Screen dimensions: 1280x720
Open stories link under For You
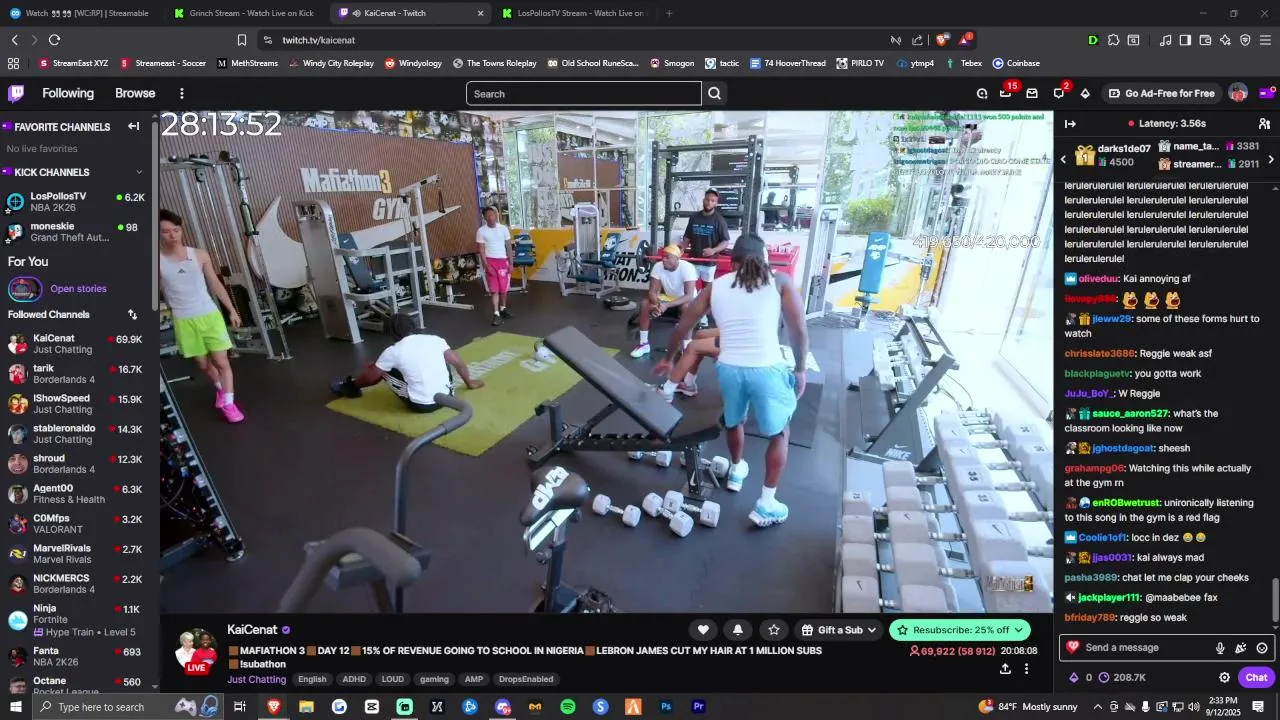click(x=78, y=289)
